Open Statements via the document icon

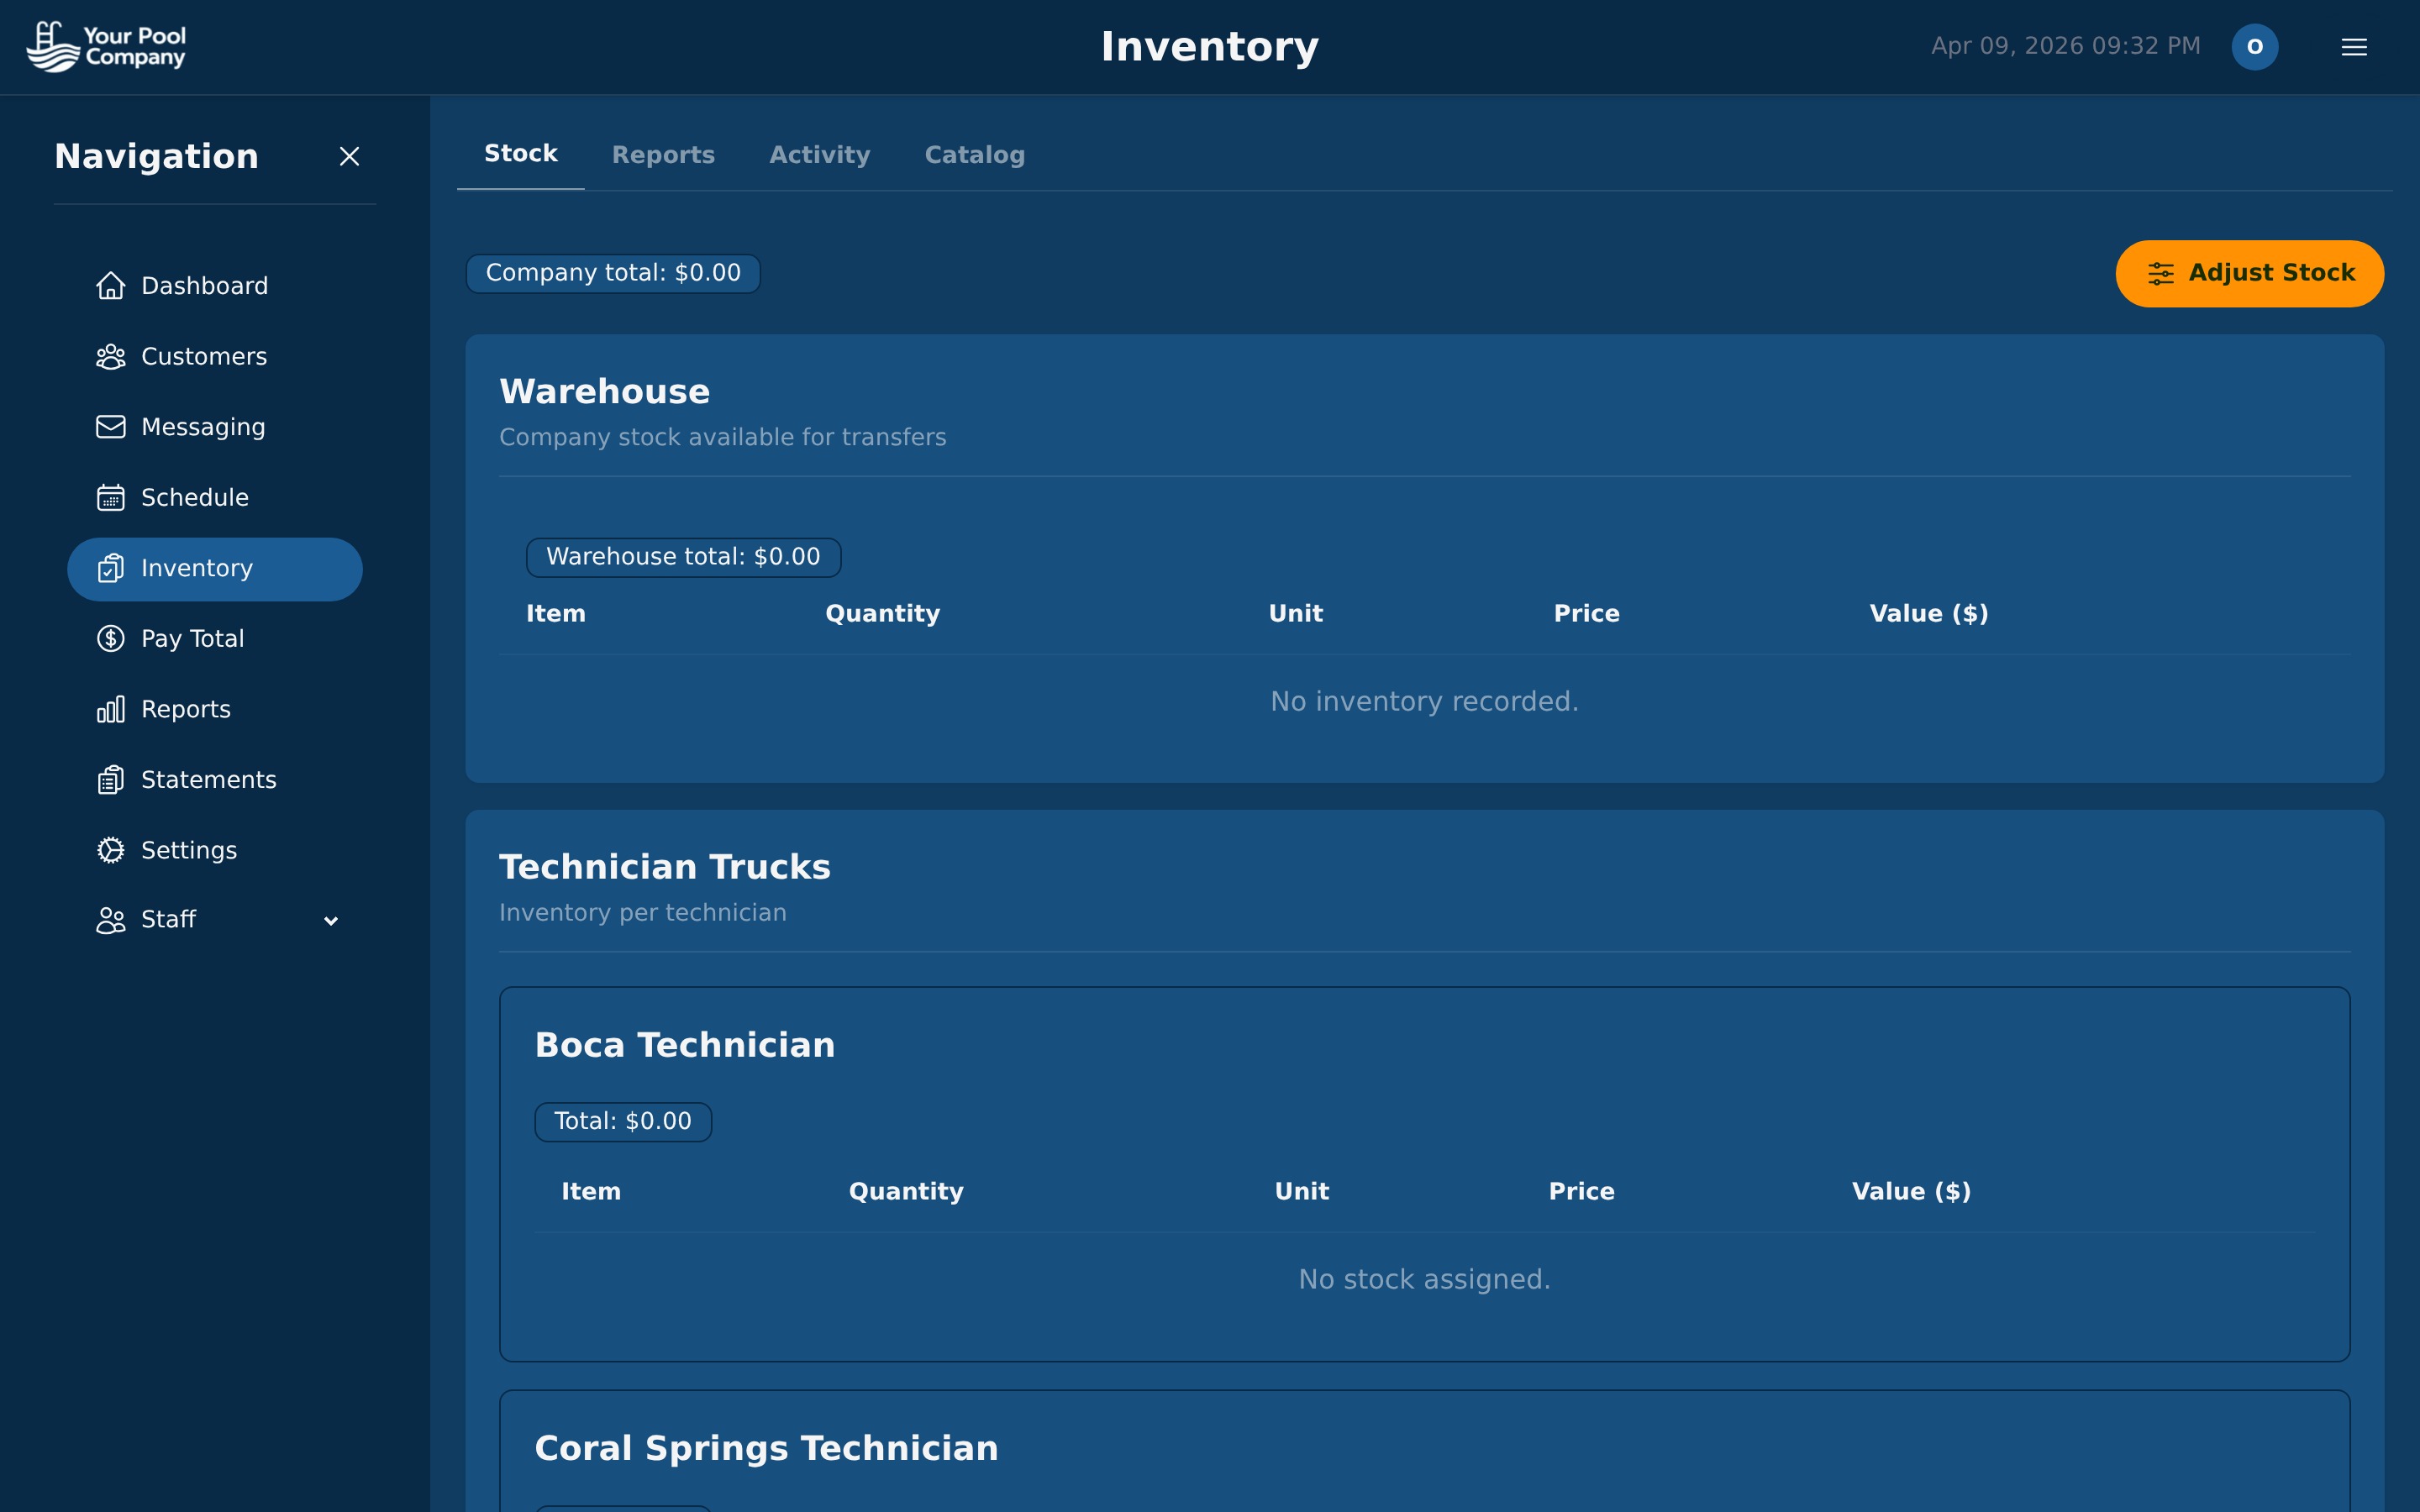(110, 779)
